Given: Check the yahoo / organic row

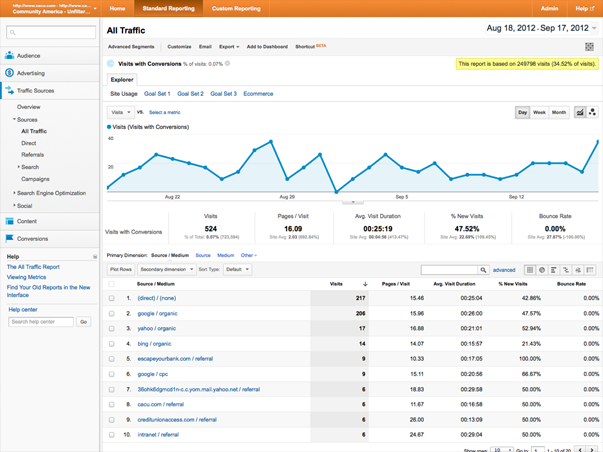Looking at the screenshot, I should 112,329.
